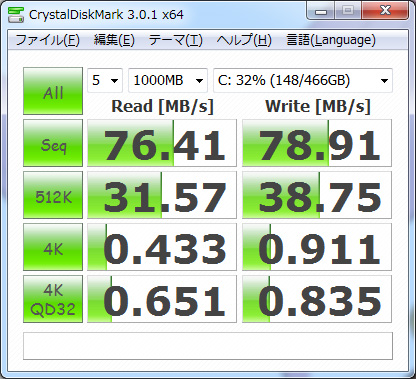Screen dimensions: 416x379
Task: Start the 512K random test
Action: [x=53, y=195]
